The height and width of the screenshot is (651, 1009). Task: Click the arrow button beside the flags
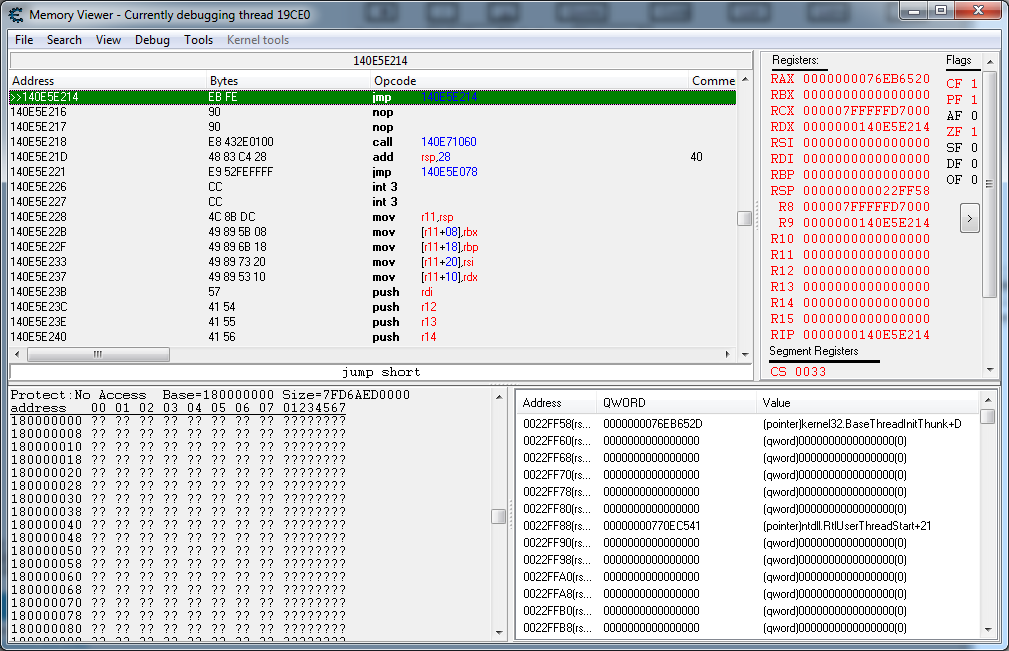970,218
